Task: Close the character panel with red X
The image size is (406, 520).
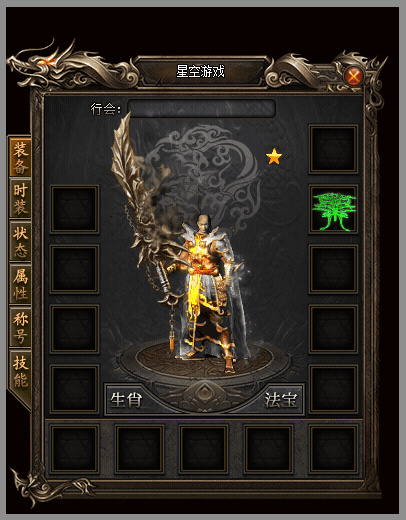Action: click(354, 77)
